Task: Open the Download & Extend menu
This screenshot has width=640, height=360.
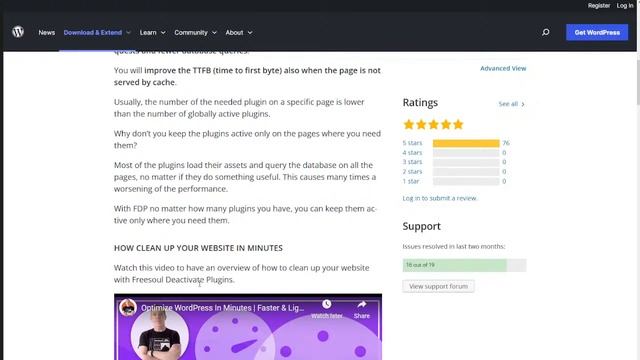Action: pos(93,33)
